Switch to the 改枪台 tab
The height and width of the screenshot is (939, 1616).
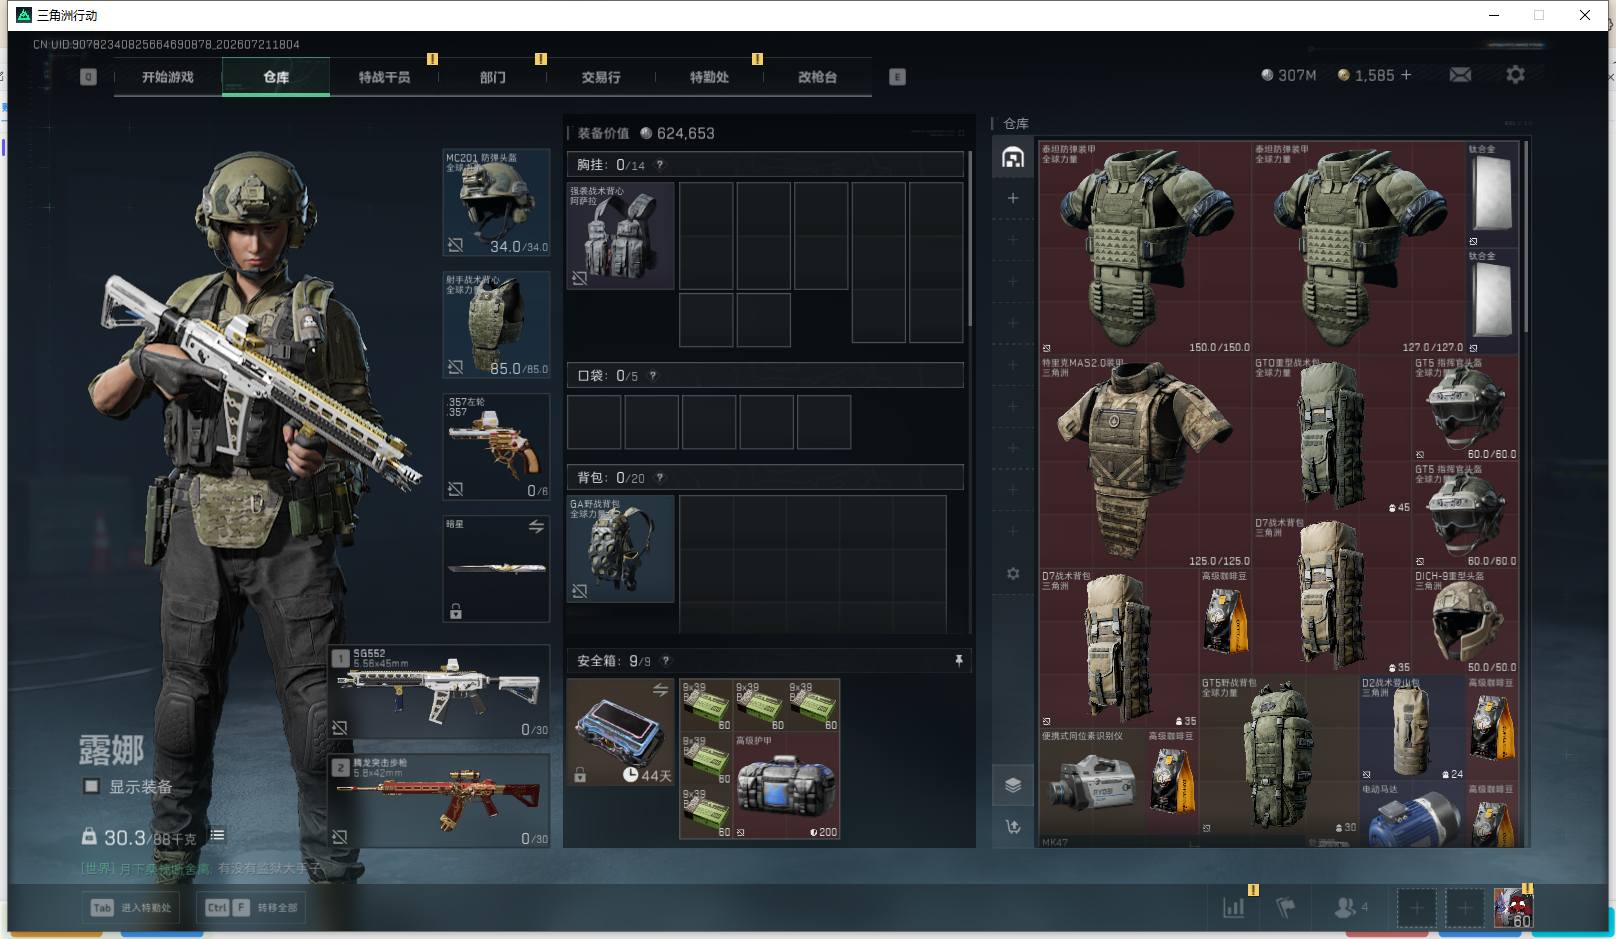(x=817, y=77)
